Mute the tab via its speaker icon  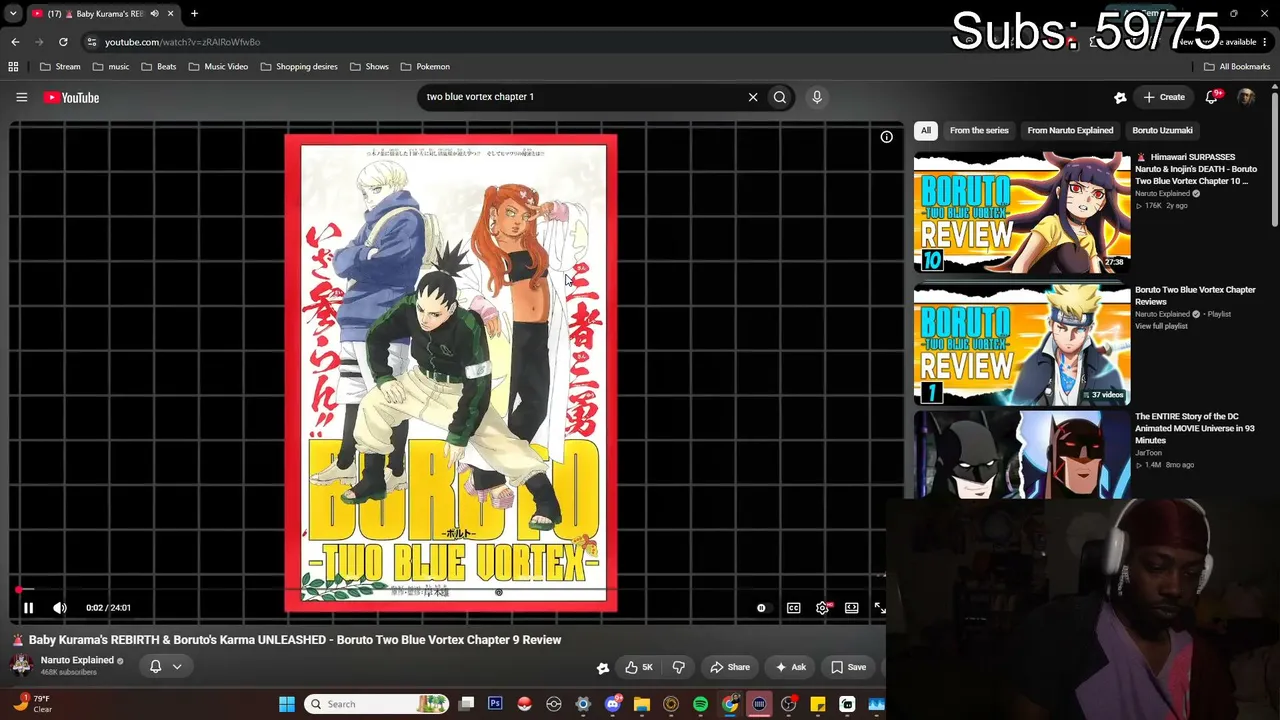click(155, 13)
